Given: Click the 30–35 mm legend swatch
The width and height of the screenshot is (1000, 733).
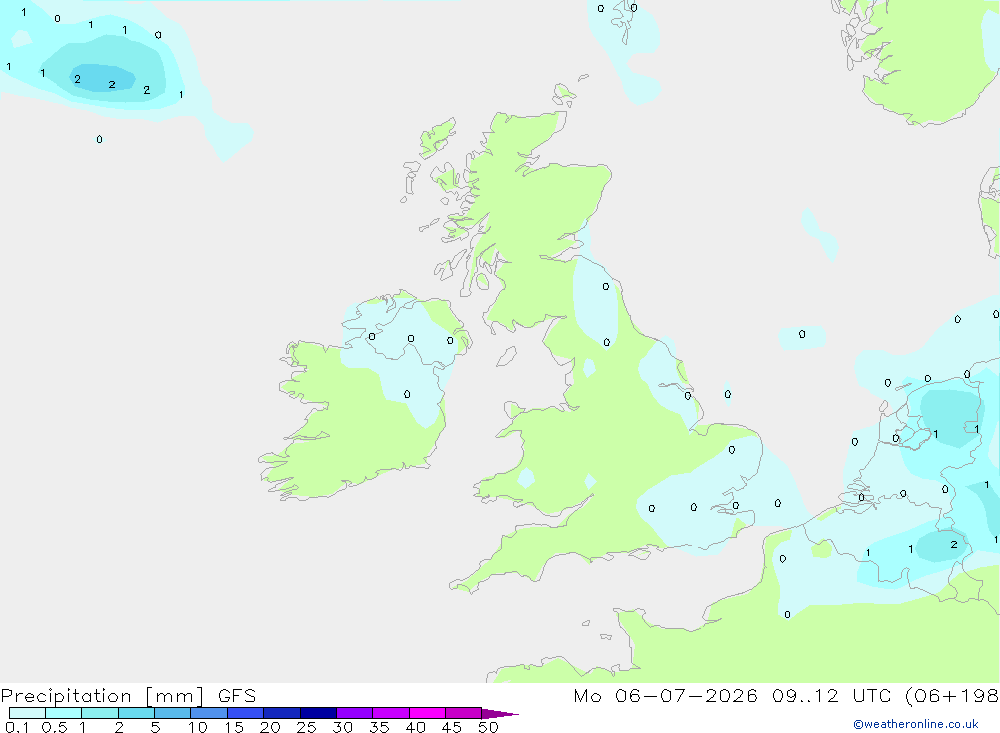Looking at the screenshot, I should [355, 713].
